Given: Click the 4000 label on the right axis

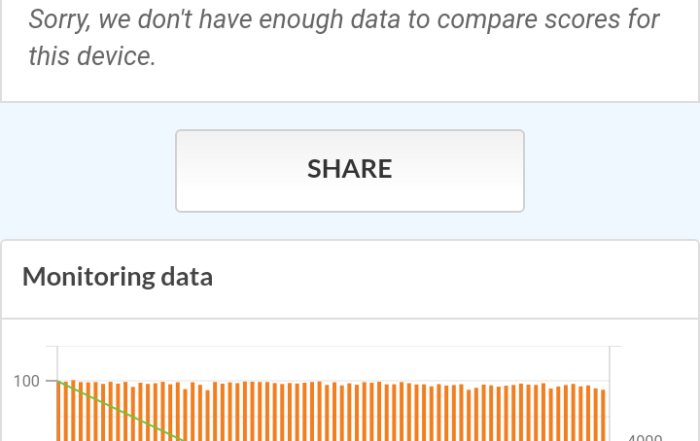Looking at the screenshot, I should [643, 437].
